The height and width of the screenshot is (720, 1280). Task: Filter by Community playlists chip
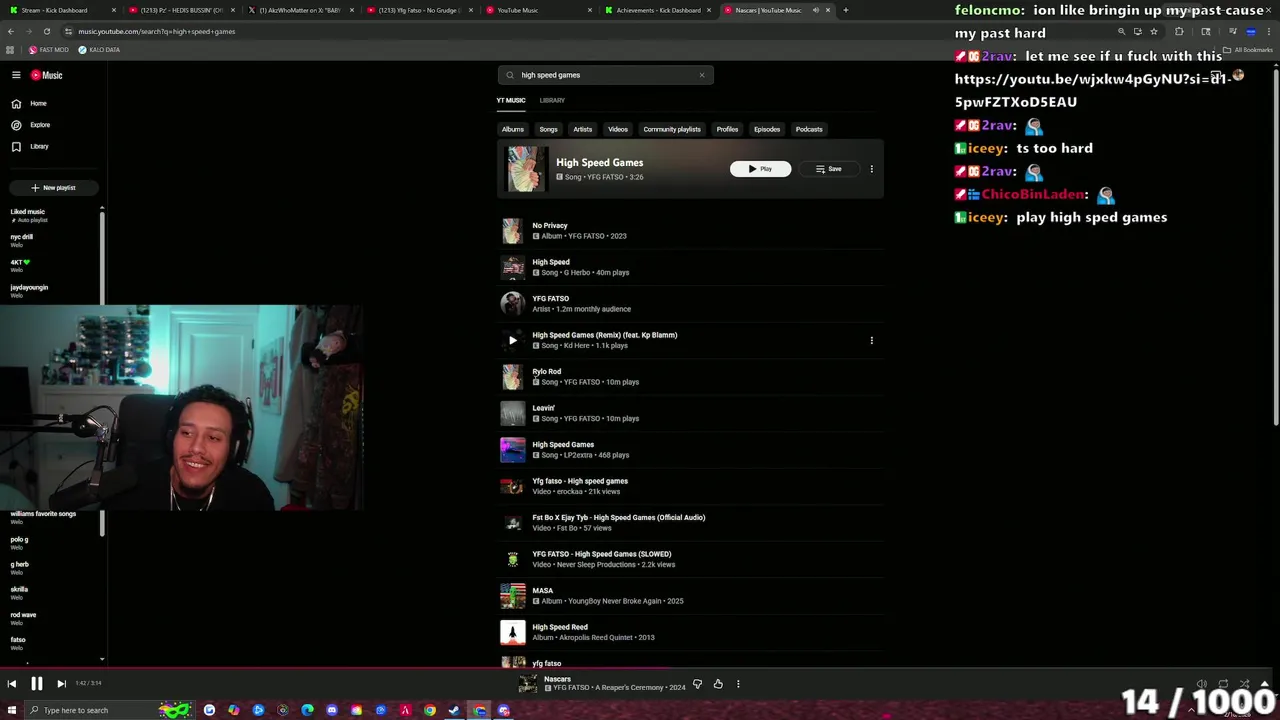point(672,129)
